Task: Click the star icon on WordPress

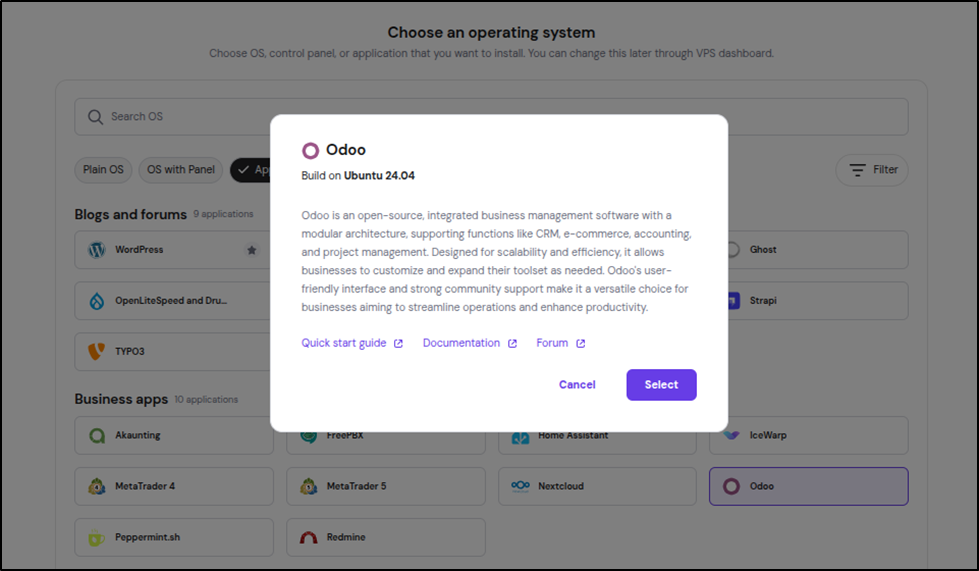Action: point(252,250)
